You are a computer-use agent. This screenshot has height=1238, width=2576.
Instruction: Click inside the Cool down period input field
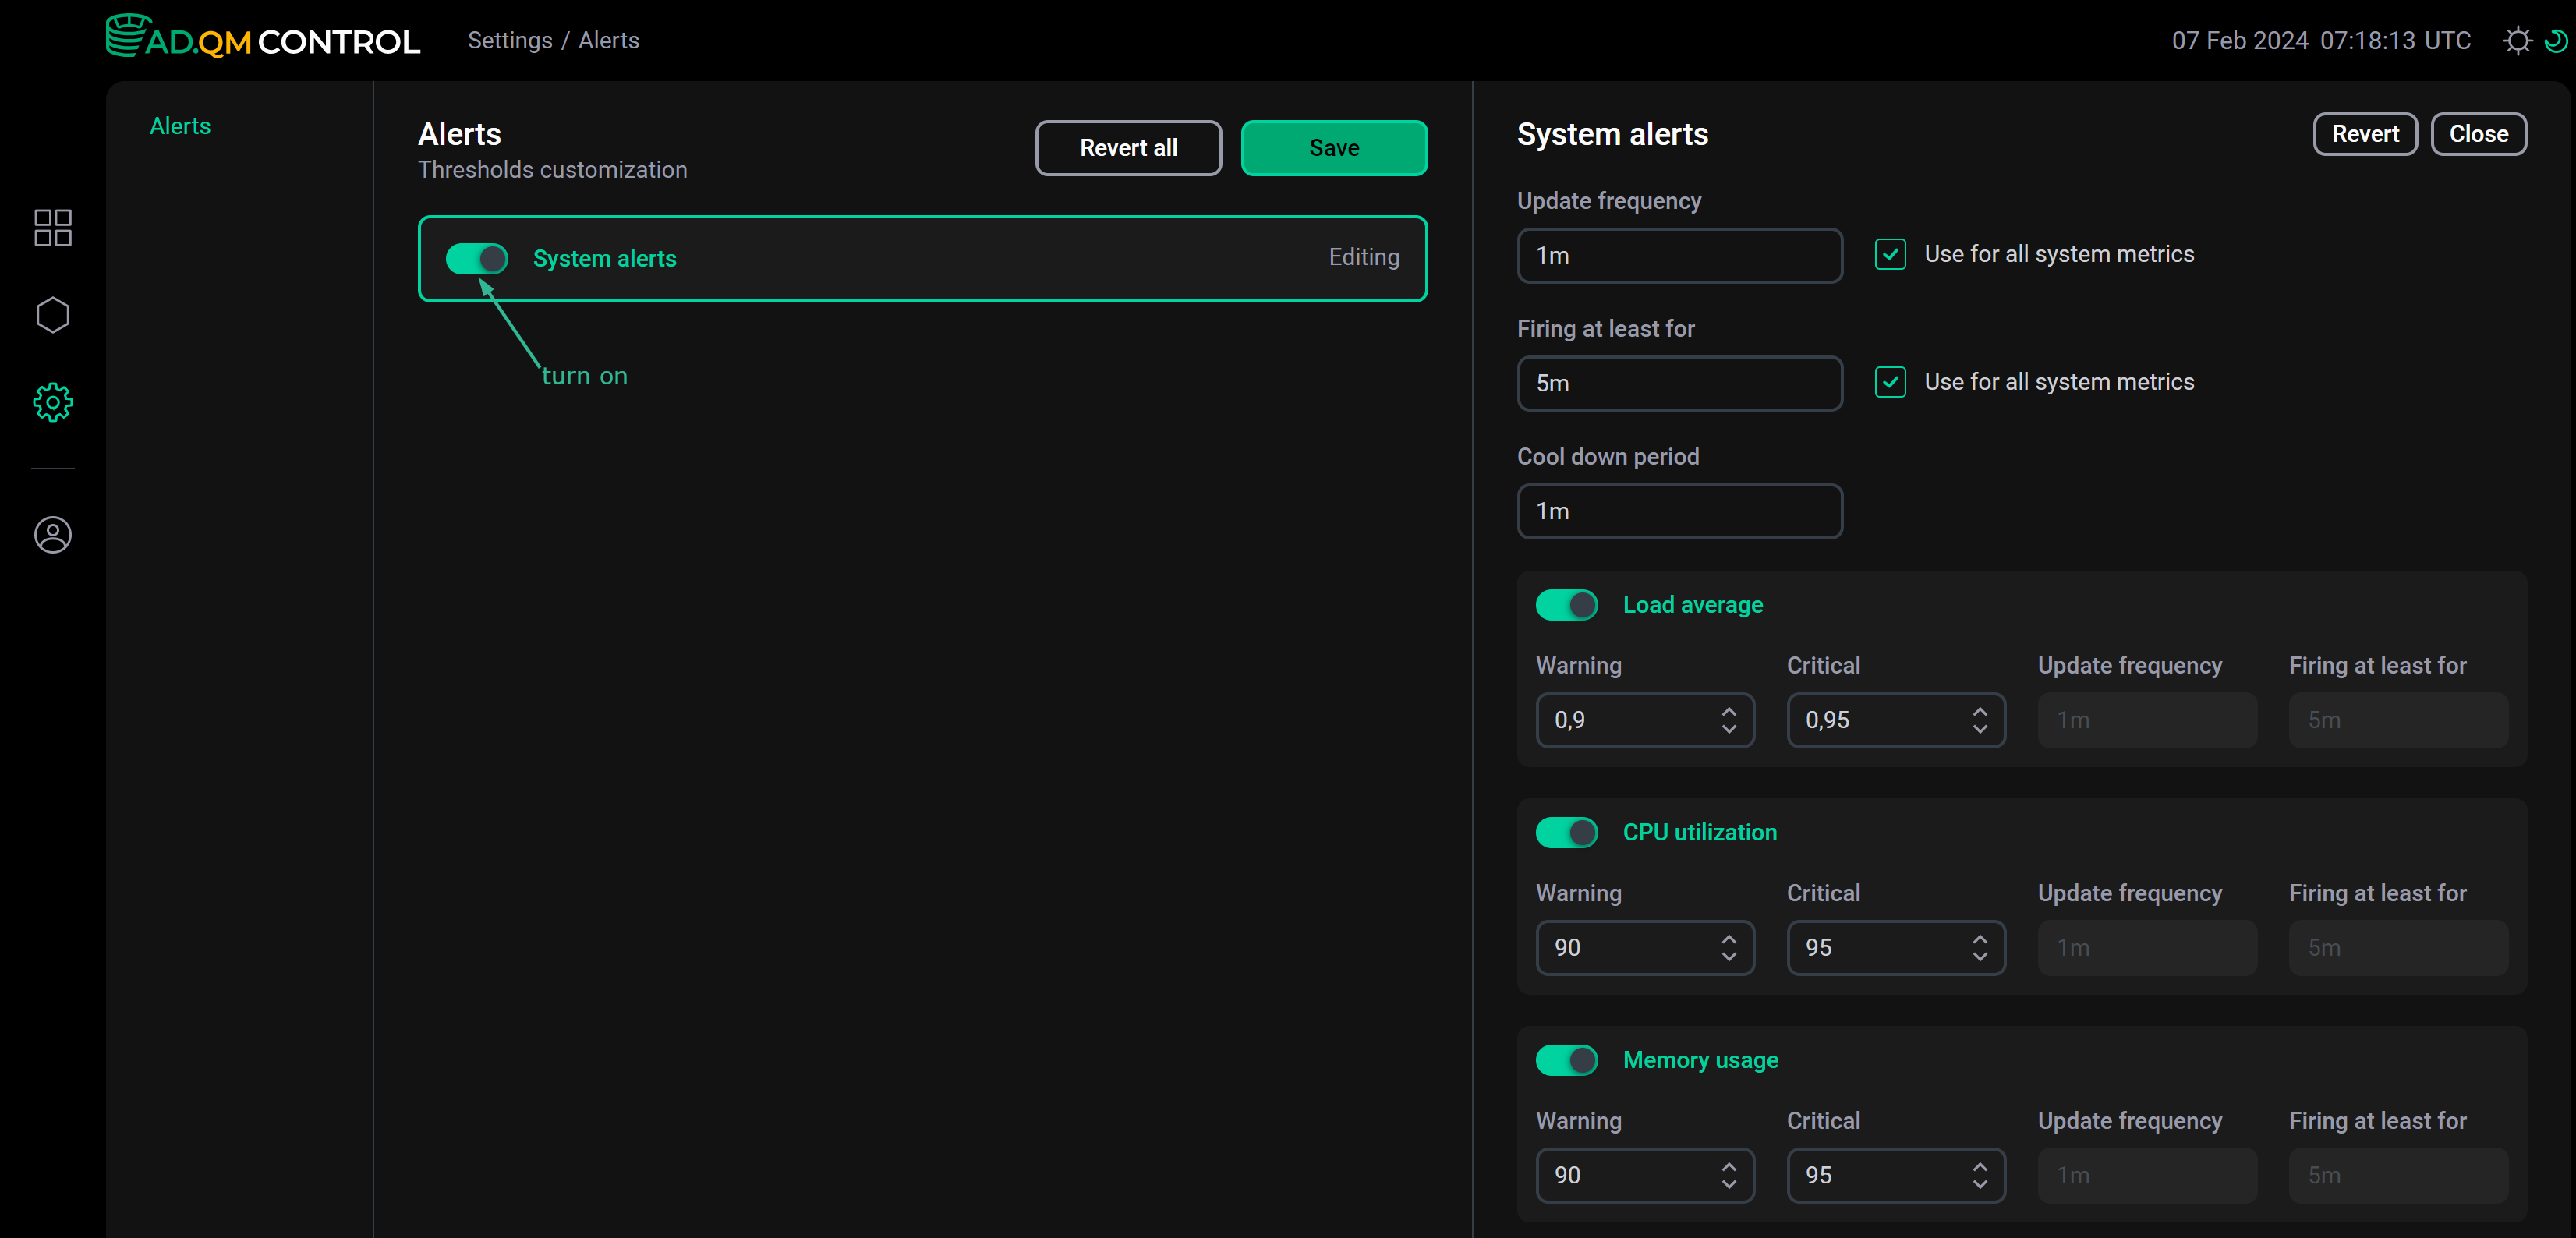coord(1679,511)
